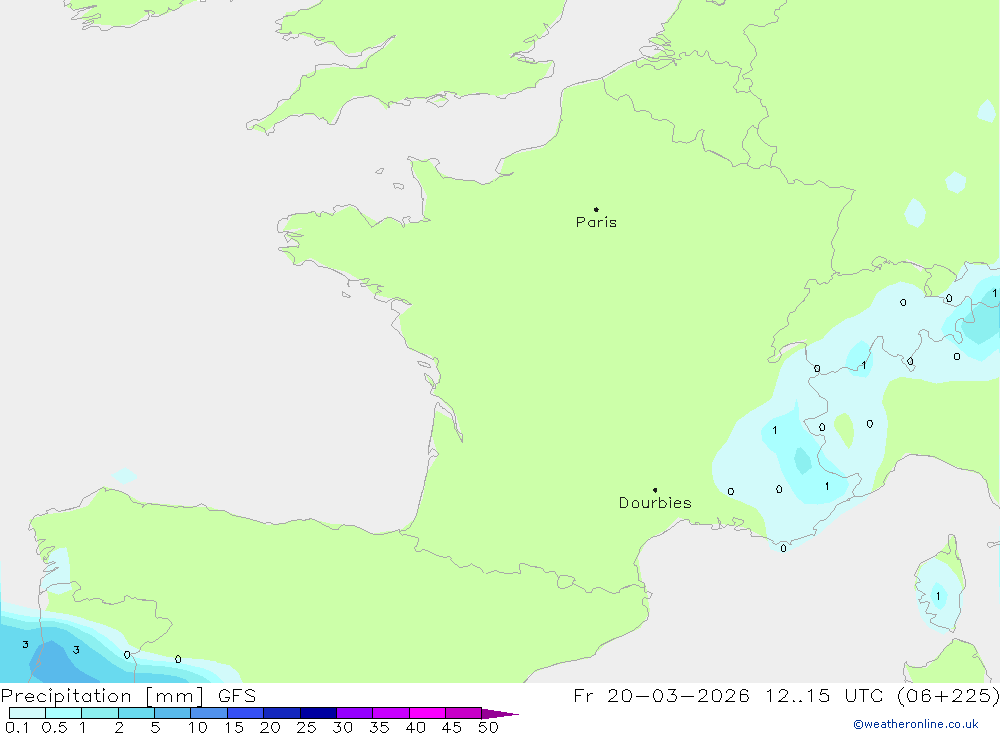This screenshot has width=1000, height=733.
Task: Select the Paris location dot marker
Action: 596,209
